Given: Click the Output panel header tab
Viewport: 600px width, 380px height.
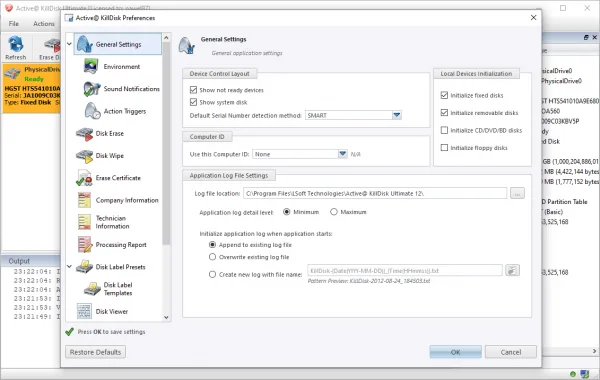Looking at the screenshot, I should pos(19,261).
